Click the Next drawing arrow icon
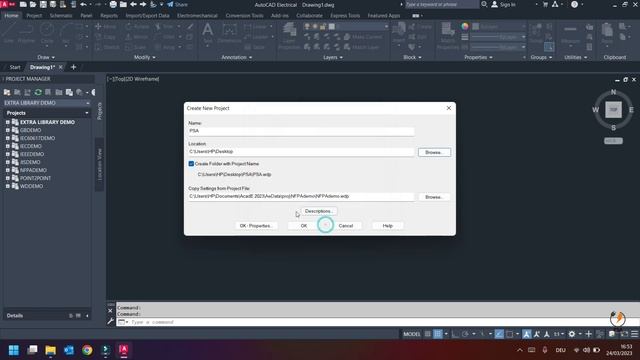 pos(143,4)
